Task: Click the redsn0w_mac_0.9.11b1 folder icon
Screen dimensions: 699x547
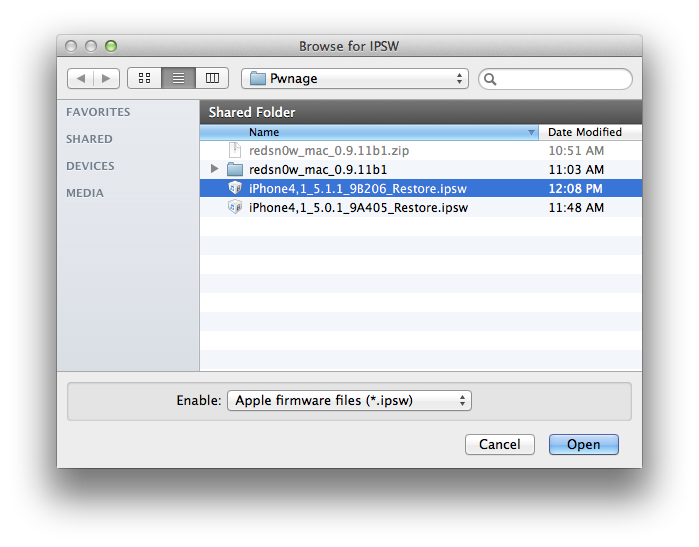Action: point(235,169)
